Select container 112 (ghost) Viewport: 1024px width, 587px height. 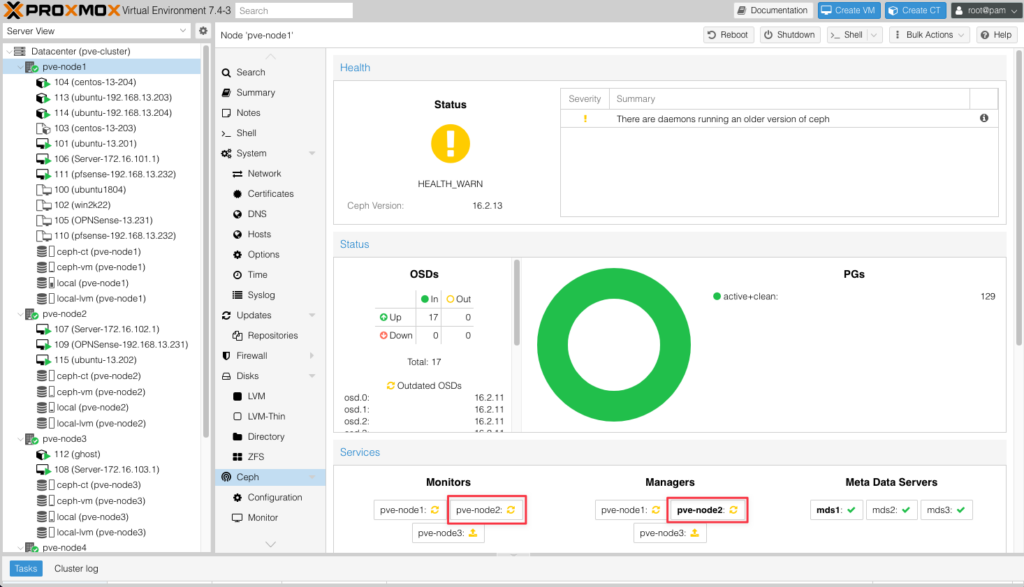coord(77,454)
